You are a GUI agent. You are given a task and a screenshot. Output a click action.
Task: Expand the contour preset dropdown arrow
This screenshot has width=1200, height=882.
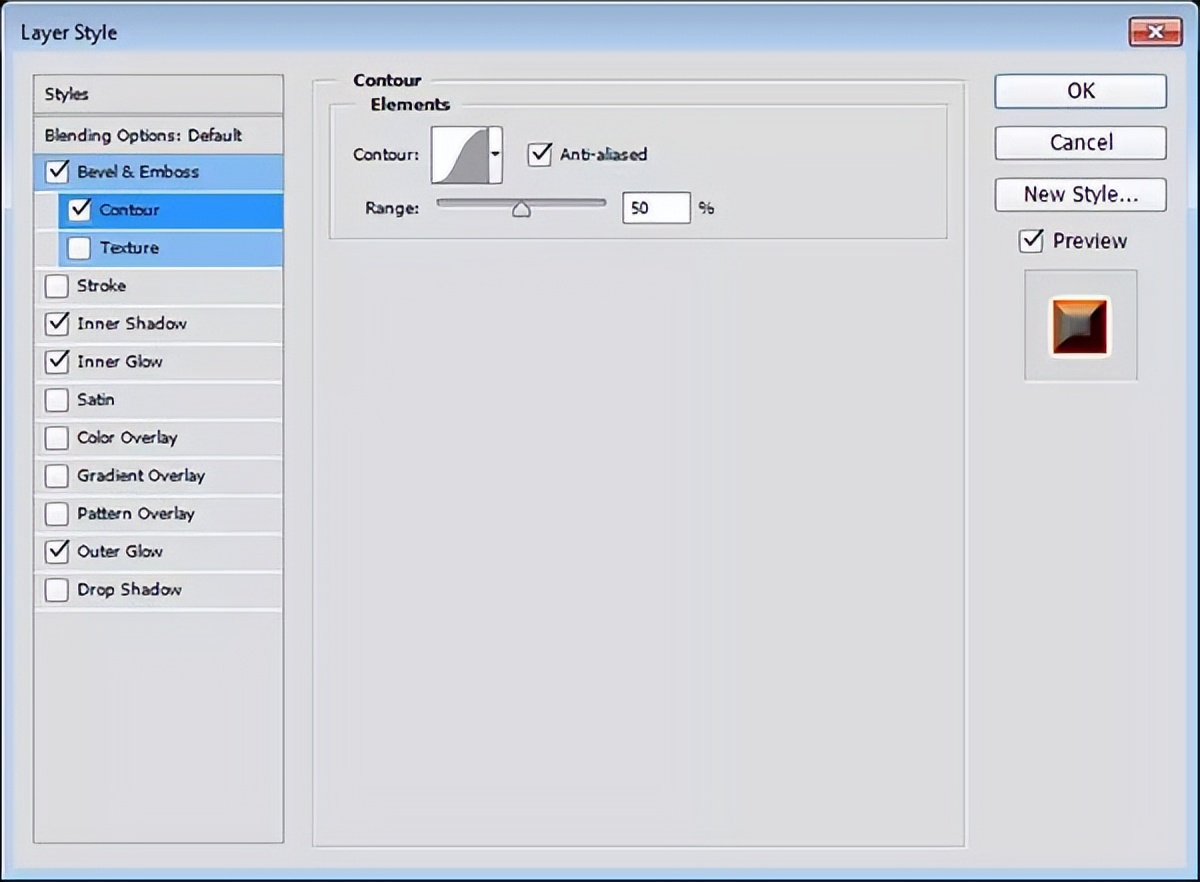click(495, 155)
